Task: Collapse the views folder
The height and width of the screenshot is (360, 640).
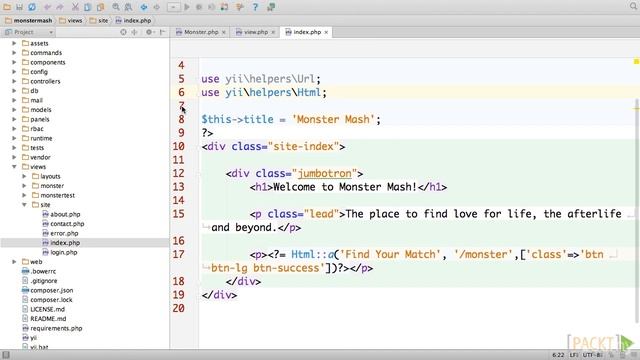Action: tap(14, 167)
